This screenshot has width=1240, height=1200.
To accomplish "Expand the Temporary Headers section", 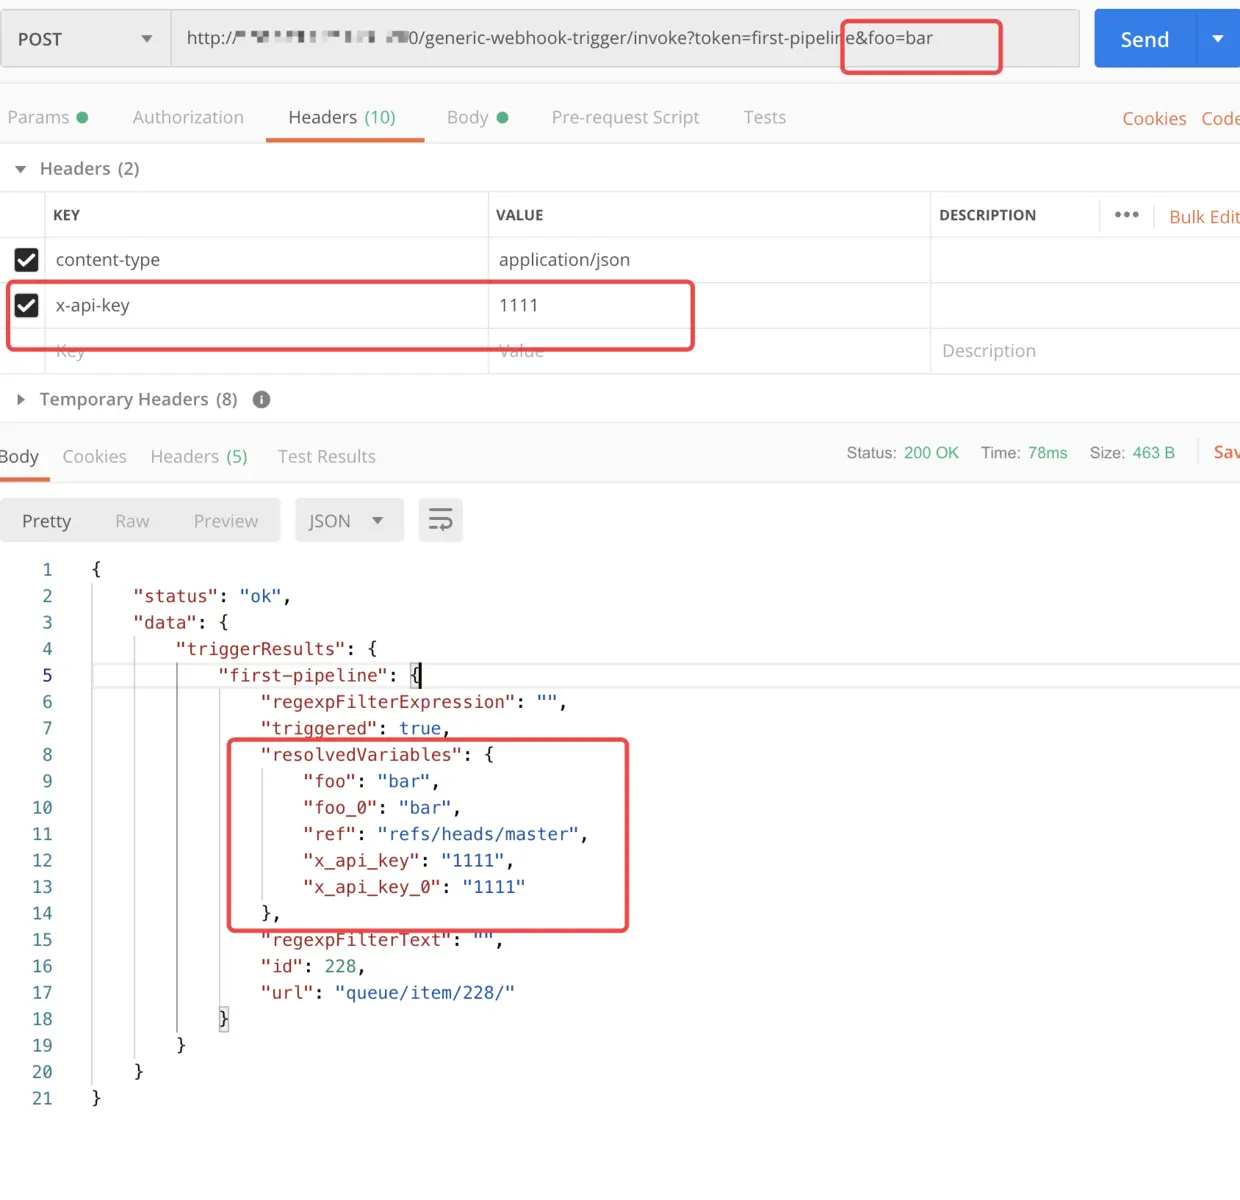I will coord(21,400).
